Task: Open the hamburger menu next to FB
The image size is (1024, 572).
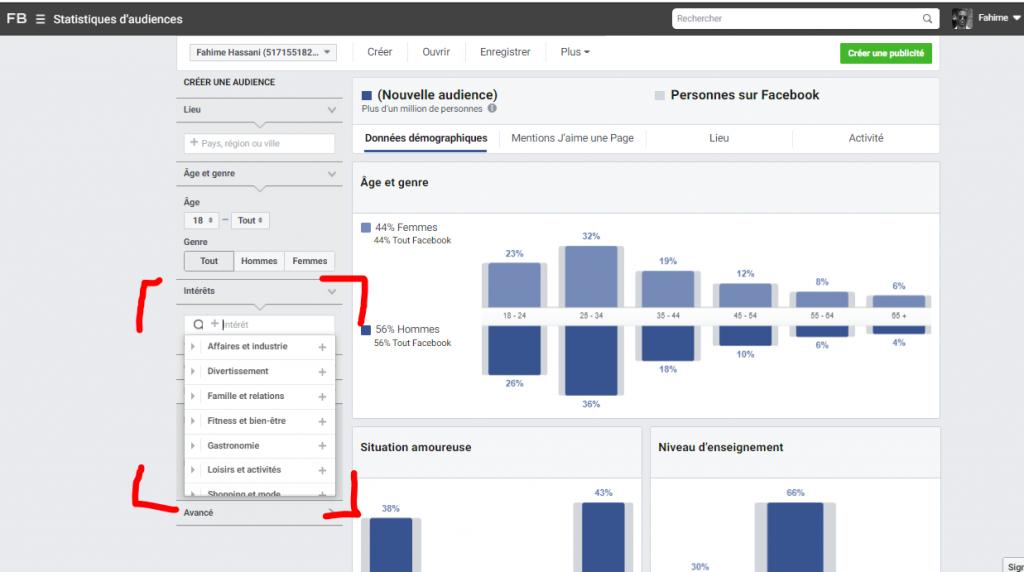Action: click(40, 19)
